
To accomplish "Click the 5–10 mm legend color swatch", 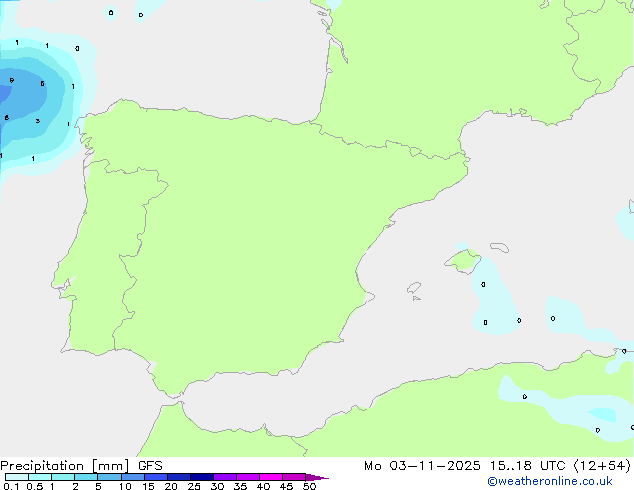I will pyautogui.click(x=109, y=477).
